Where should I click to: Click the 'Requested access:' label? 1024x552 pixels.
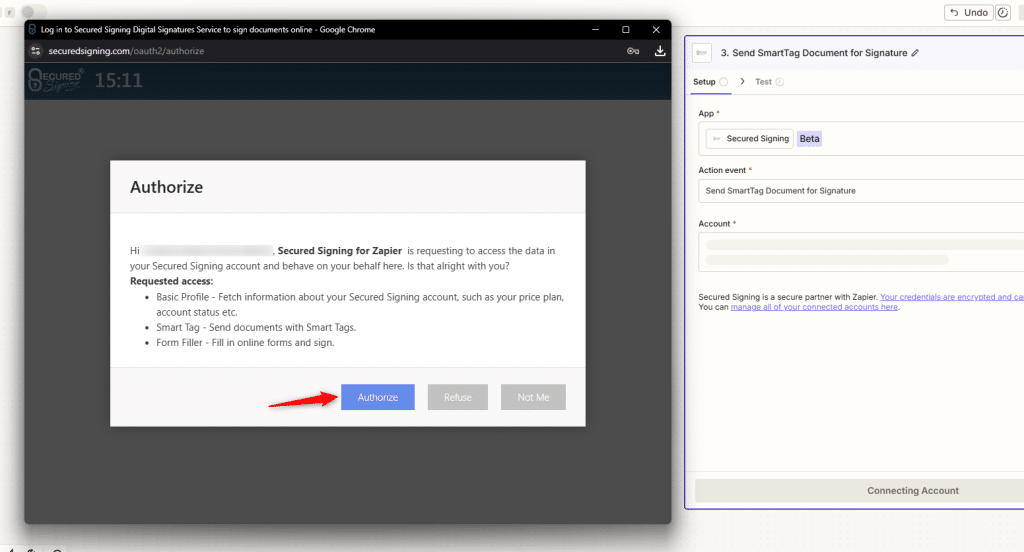[x=171, y=282]
